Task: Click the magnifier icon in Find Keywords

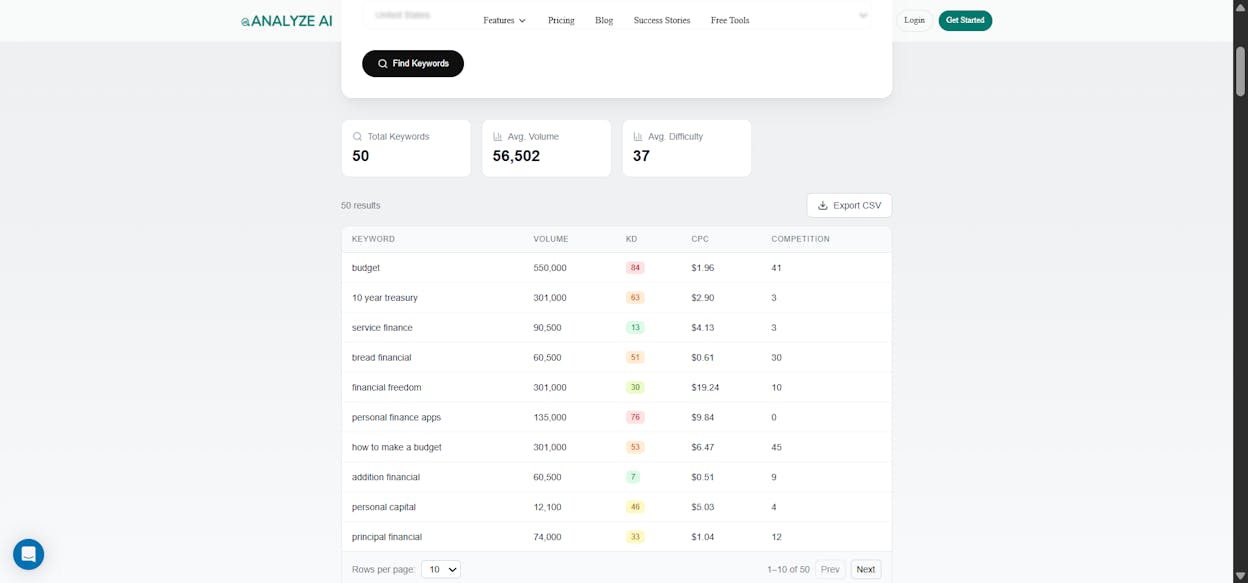Action: coord(382,63)
